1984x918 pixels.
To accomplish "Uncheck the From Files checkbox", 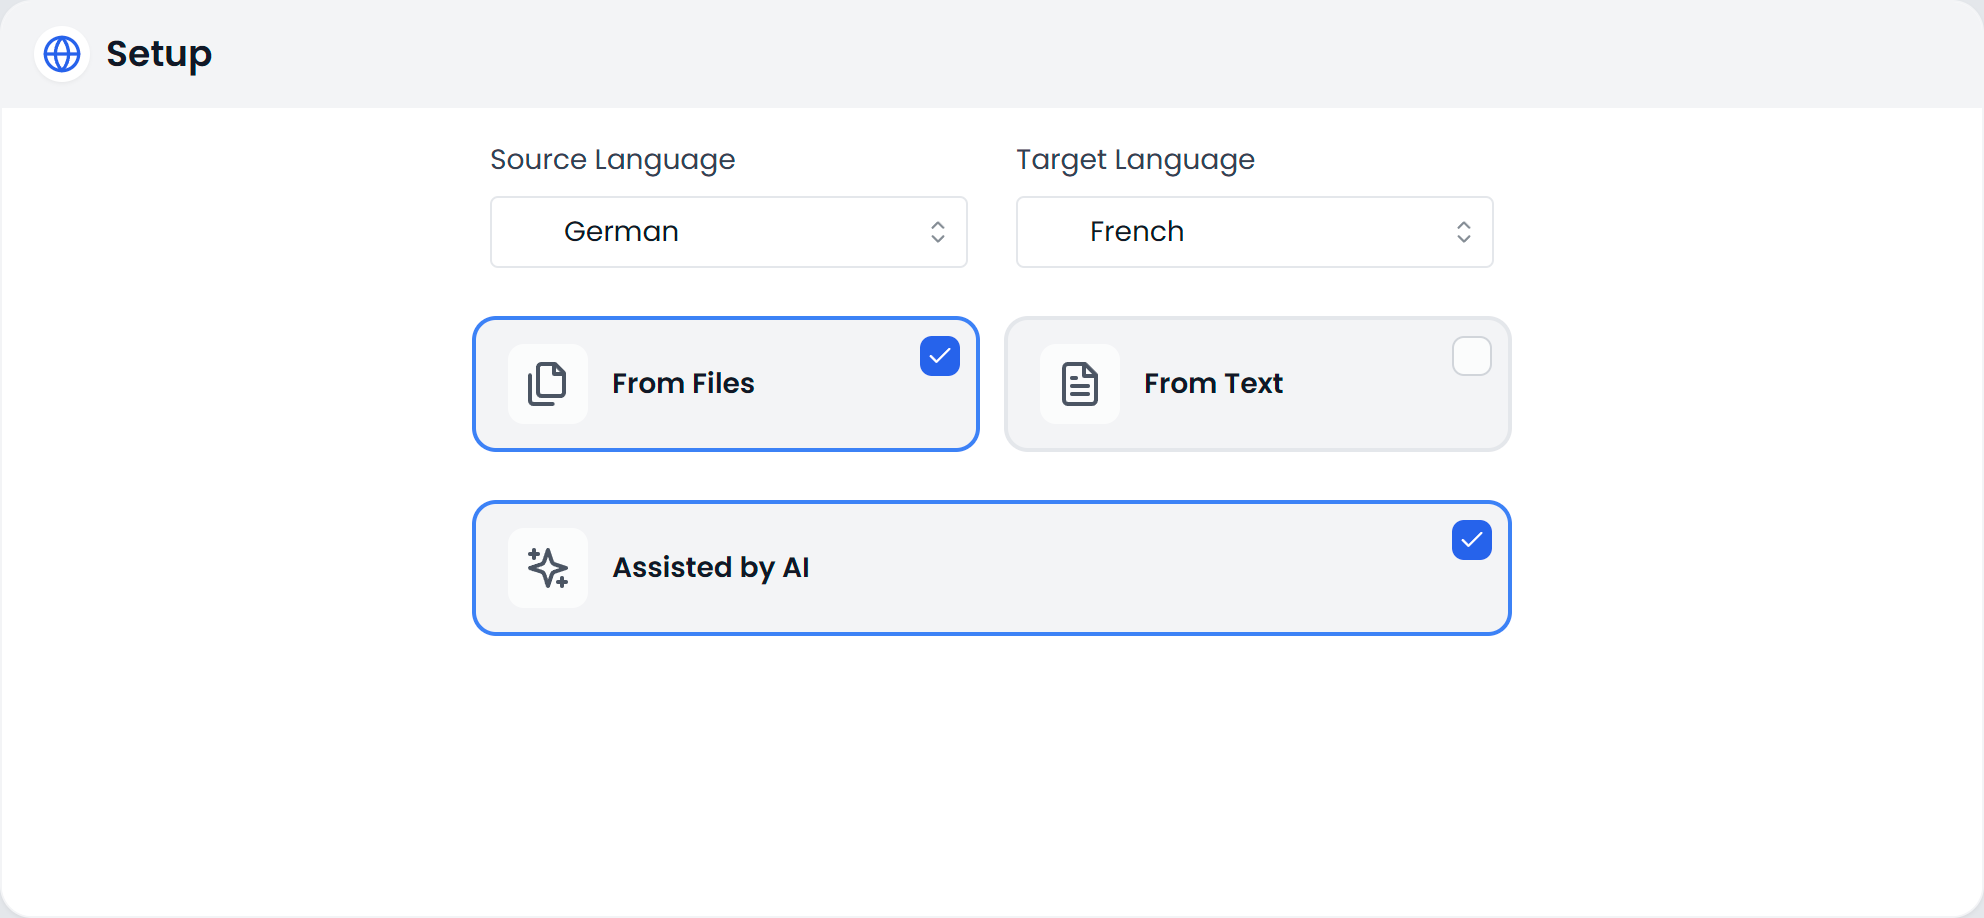I will [938, 356].
